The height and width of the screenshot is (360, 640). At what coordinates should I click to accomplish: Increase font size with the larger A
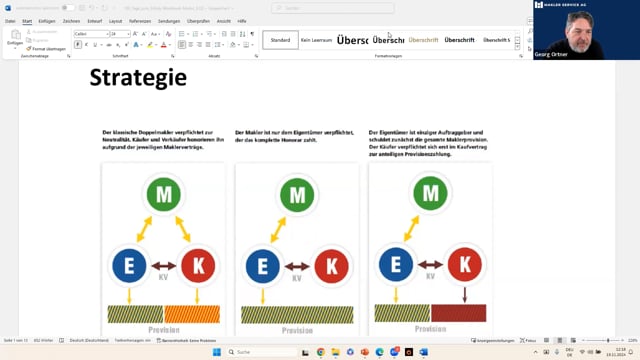coord(136,34)
